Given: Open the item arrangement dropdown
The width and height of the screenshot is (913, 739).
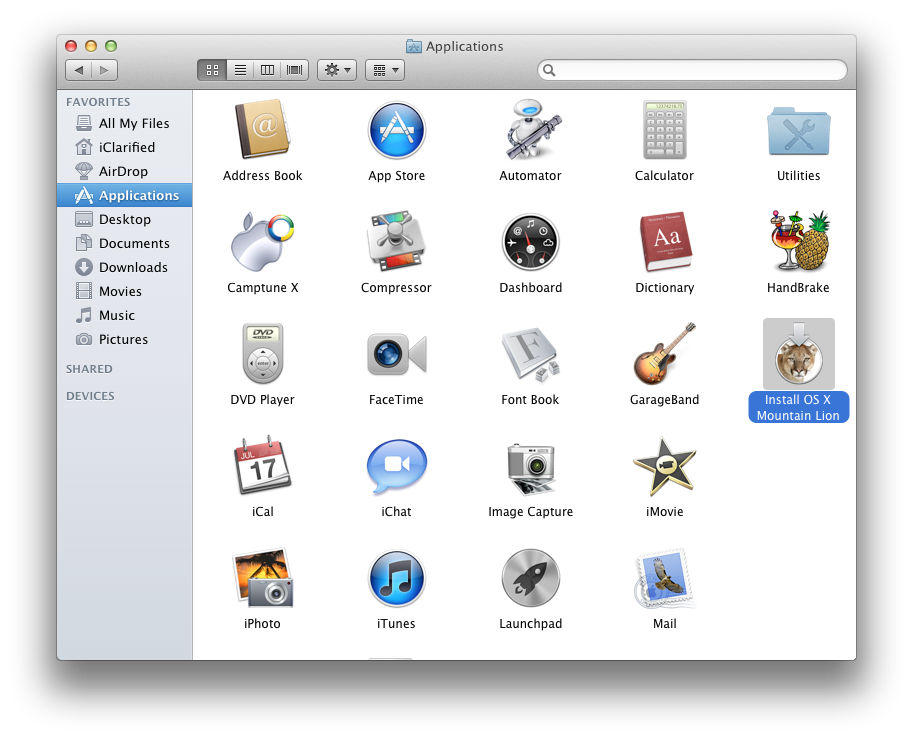Looking at the screenshot, I should pyautogui.click(x=385, y=70).
